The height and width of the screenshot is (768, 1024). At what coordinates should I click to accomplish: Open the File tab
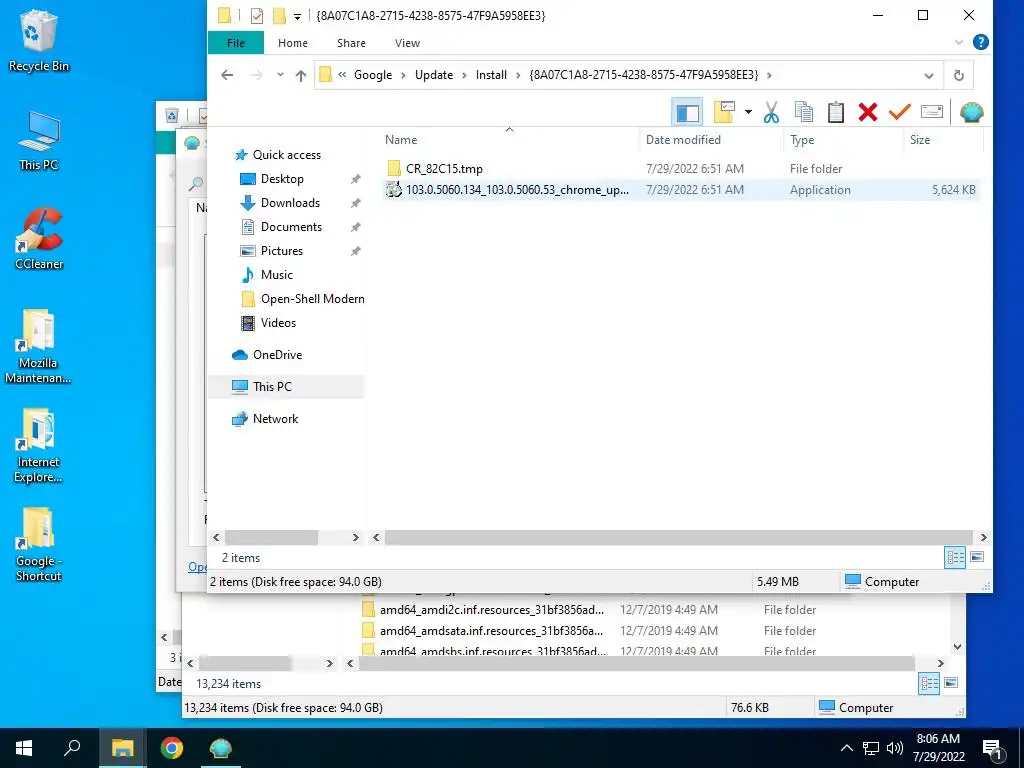pyautogui.click(x=236, y=43)
